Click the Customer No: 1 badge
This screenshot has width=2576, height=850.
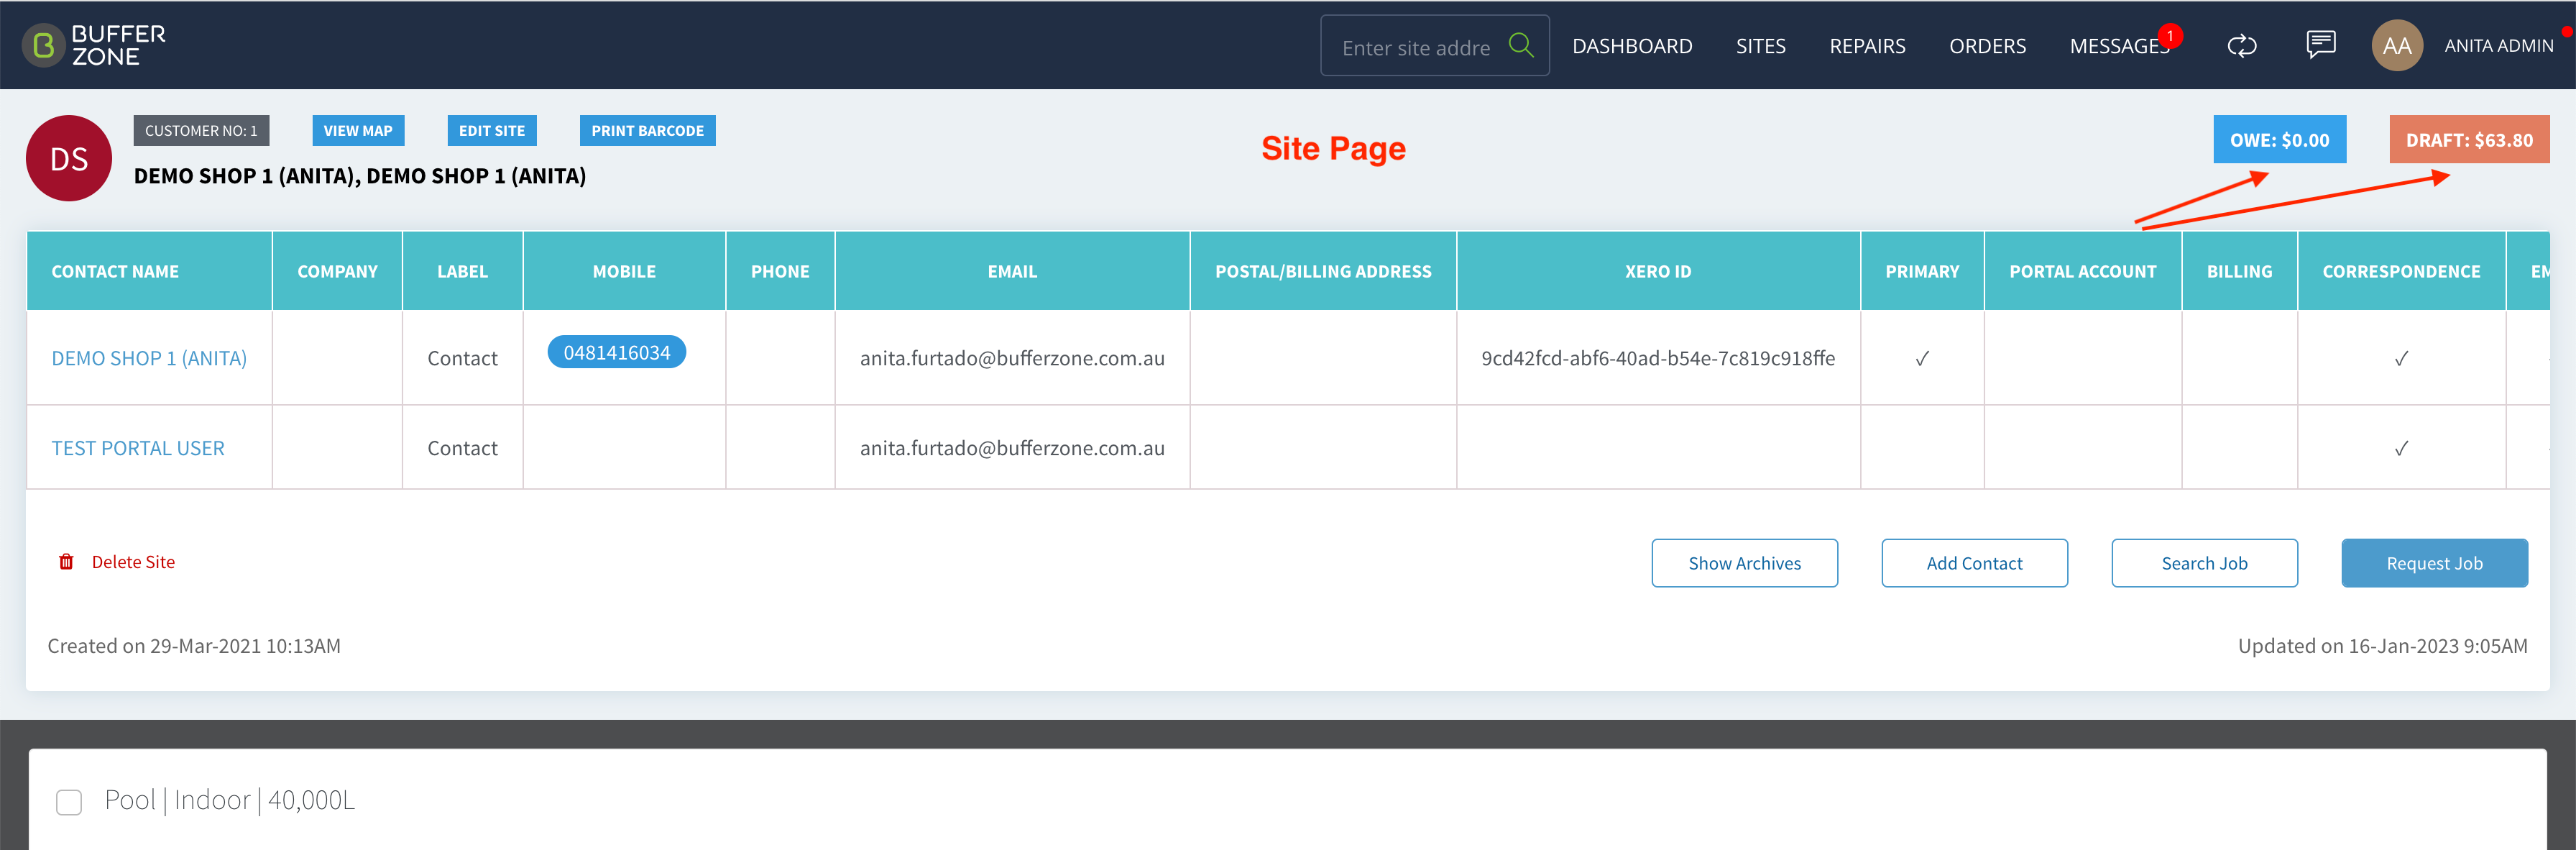click(x=201, y=131)
